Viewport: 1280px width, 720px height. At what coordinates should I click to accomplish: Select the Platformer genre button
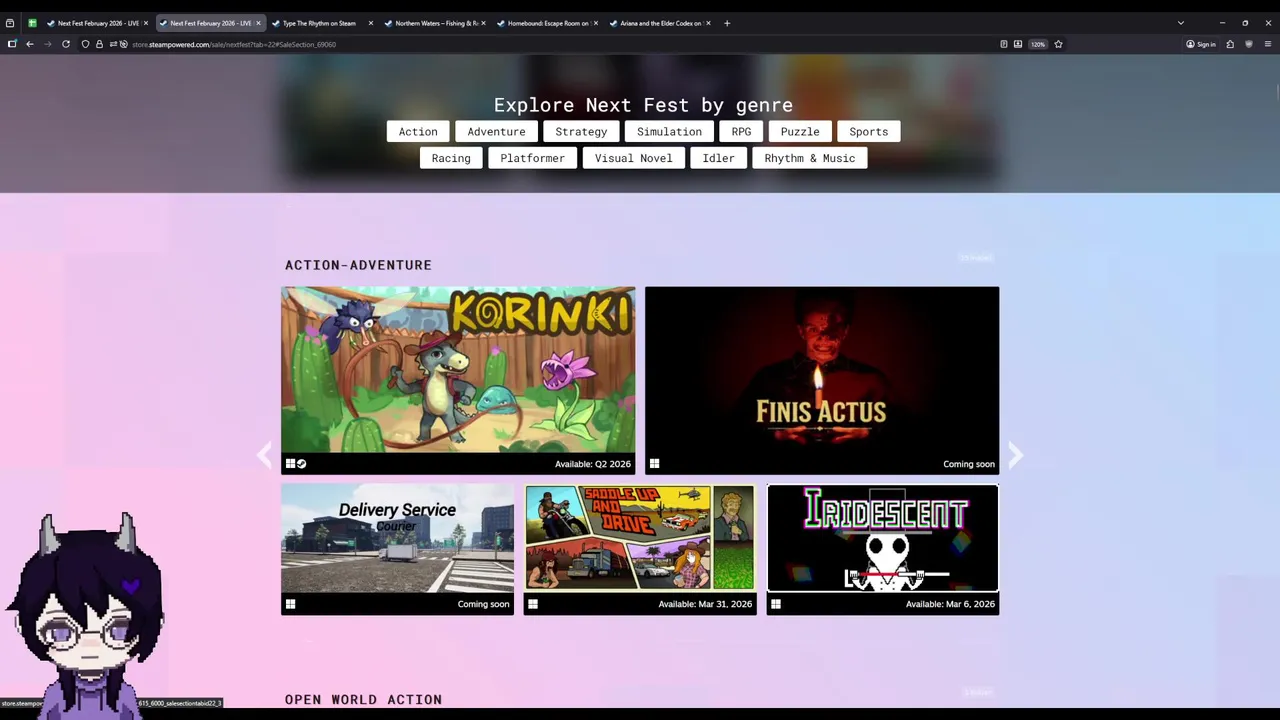532,158
